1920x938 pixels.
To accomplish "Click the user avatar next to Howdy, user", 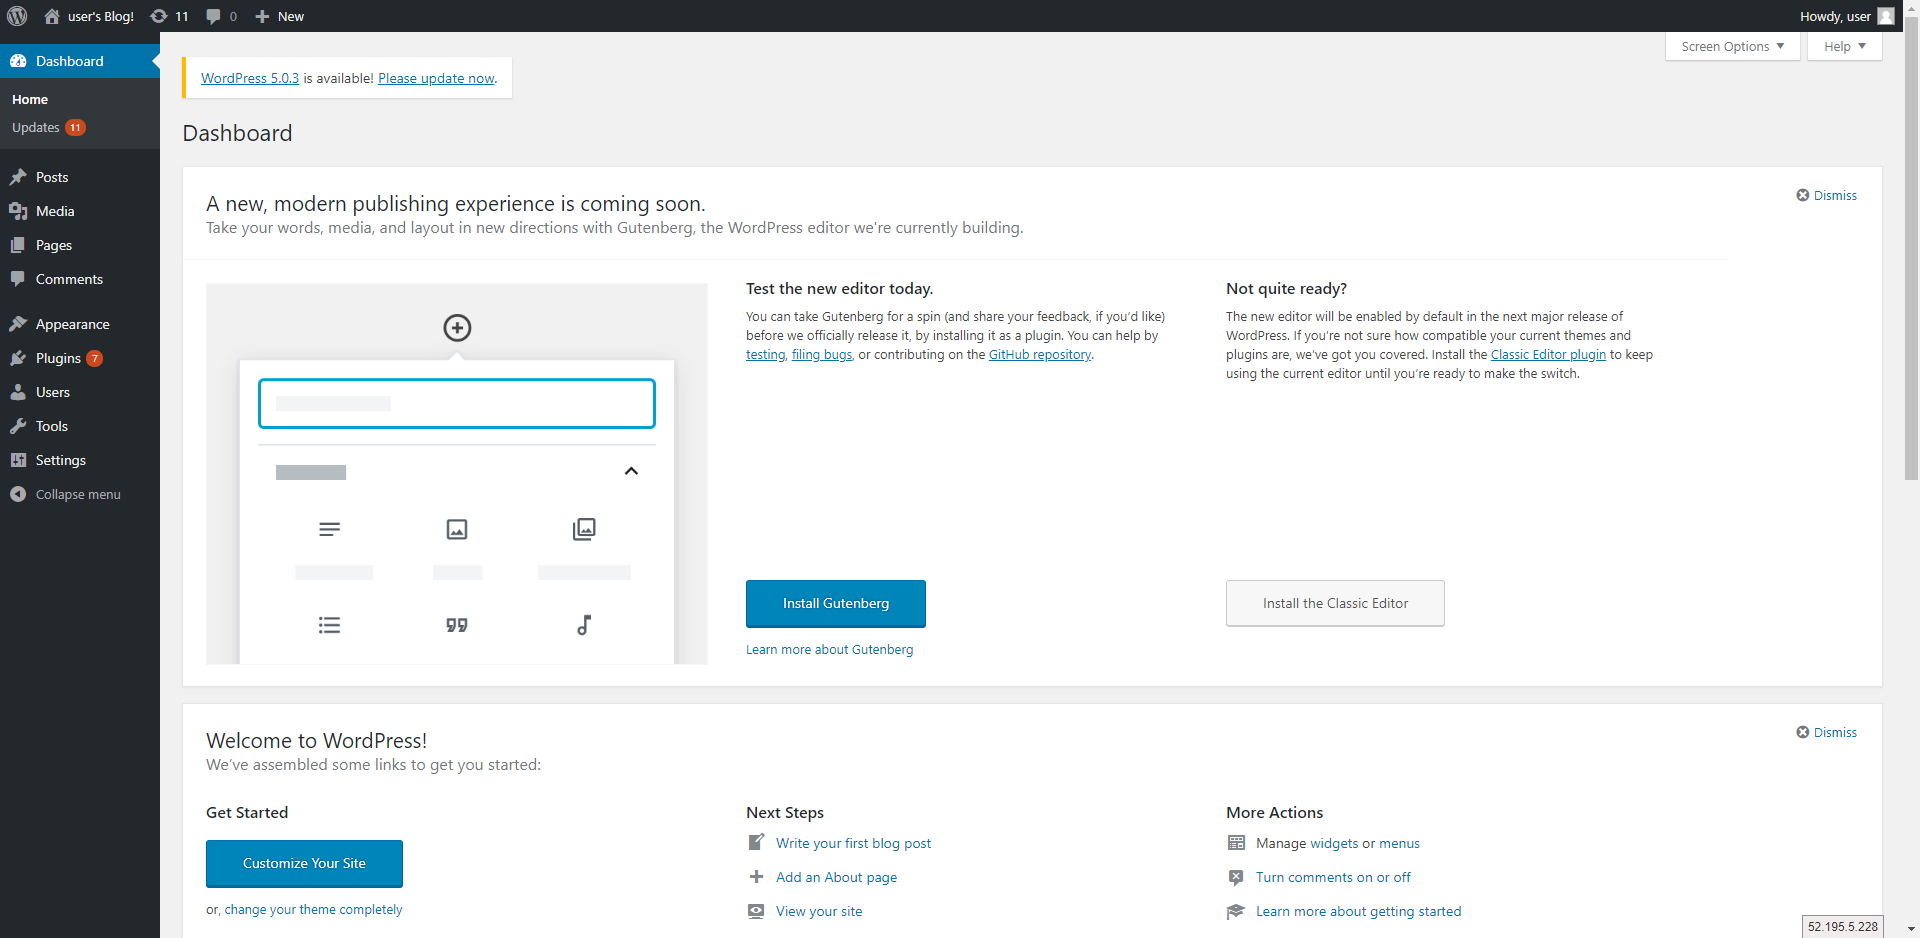I will pyautogui.click(x=1886, y=16).
